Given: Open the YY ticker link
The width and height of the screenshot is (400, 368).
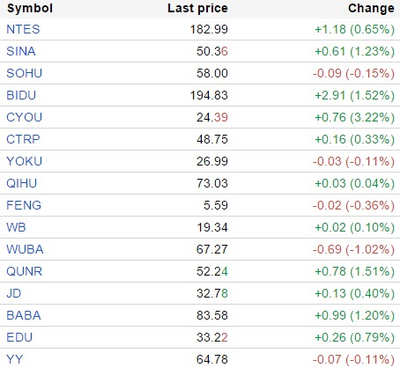Looking at the screenshot, I should (15, 359).
